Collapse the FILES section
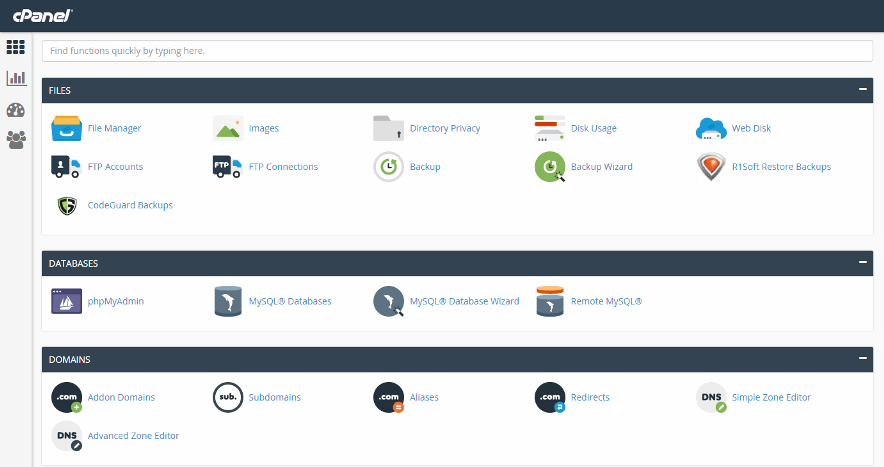Image resolution: width=884 pixels, height=467 pixels. point(863,89)
